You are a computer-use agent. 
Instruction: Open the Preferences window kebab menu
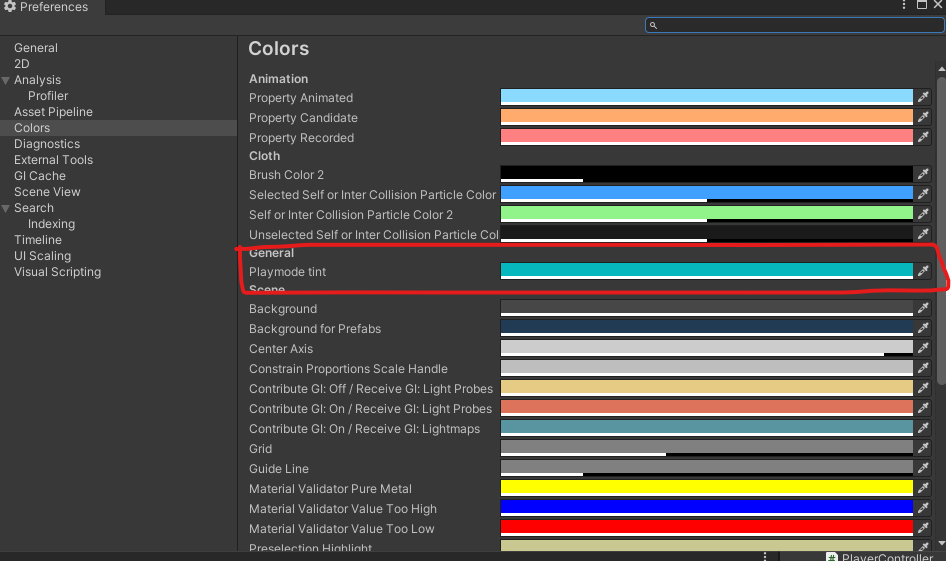pyautogui.click(x=904, y=5)
